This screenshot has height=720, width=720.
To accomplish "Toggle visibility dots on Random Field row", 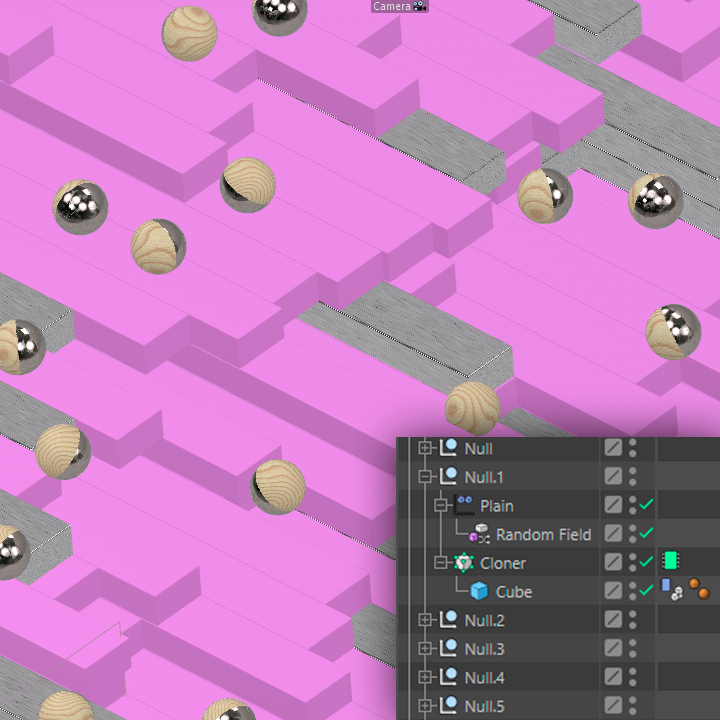I will pos(633,534).
